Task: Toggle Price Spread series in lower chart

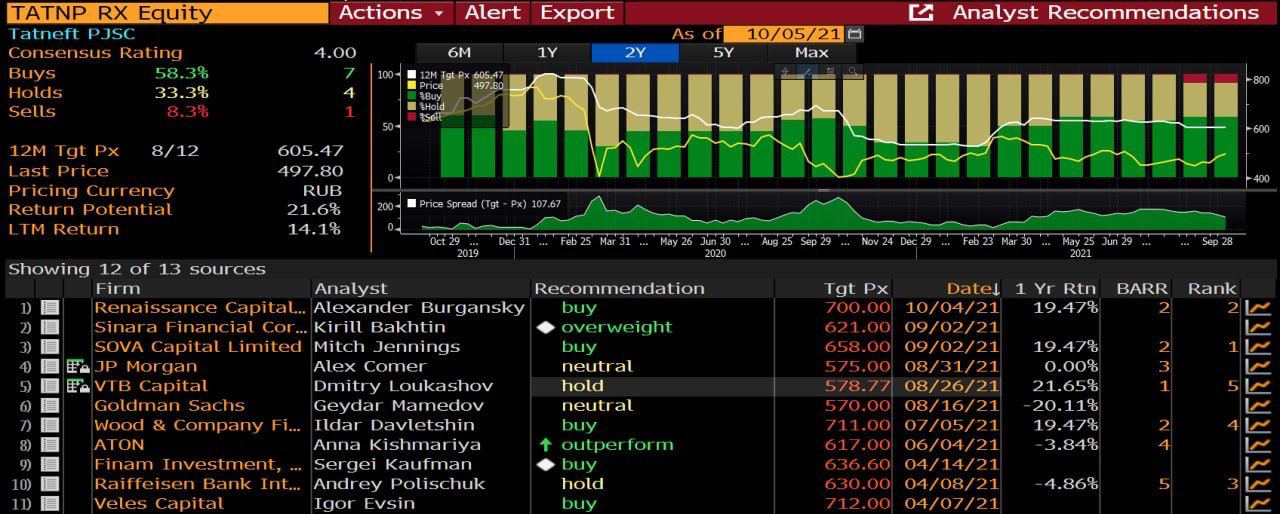Action: pos(484,204)
